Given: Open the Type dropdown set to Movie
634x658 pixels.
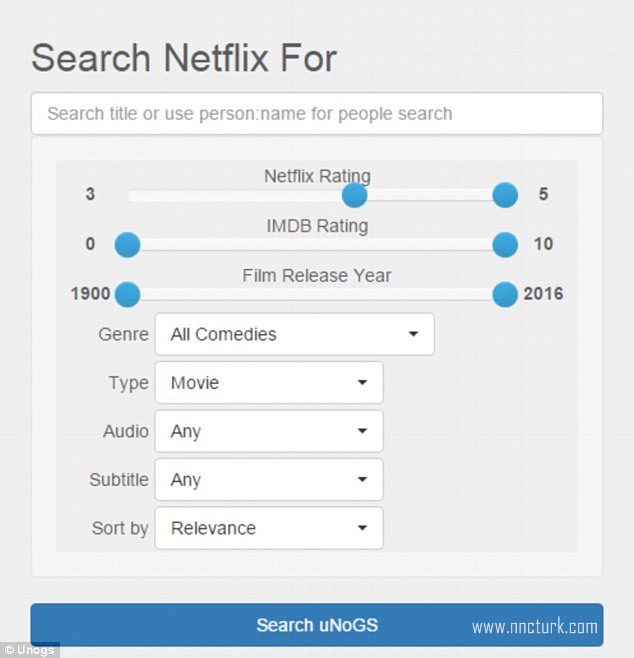Looking at the screenshot, I should point(269,383).
